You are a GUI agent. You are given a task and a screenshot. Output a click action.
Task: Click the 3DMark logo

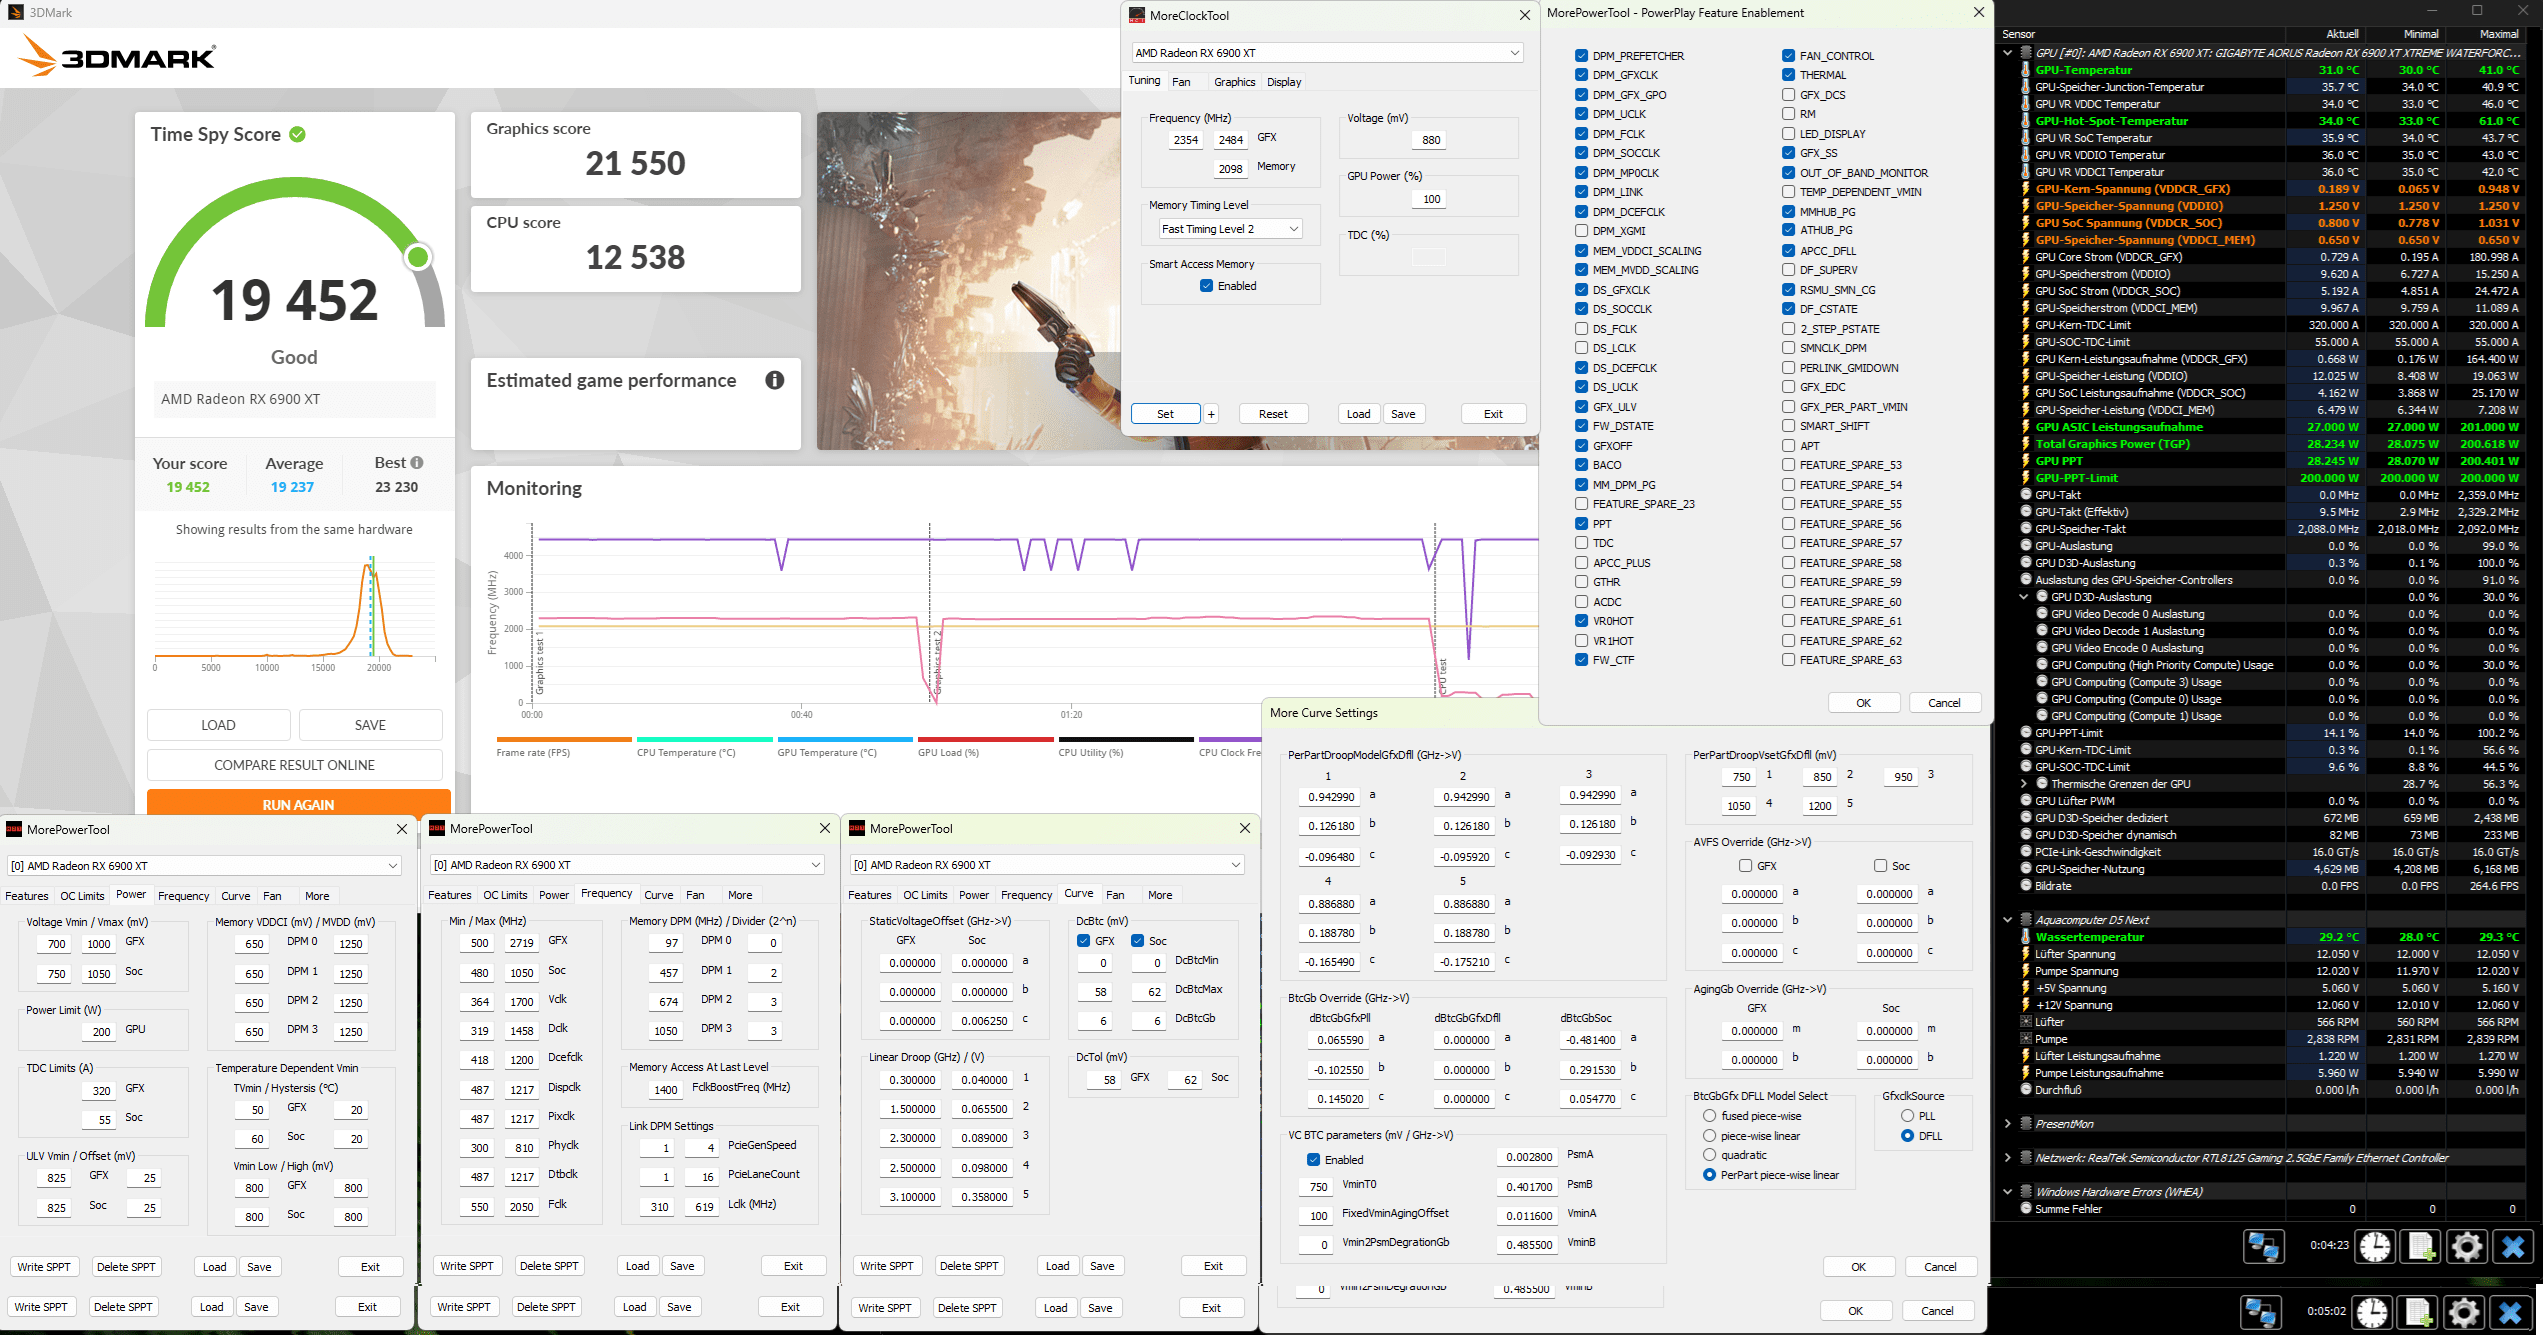pyautogui.click(x=117, y=56)
